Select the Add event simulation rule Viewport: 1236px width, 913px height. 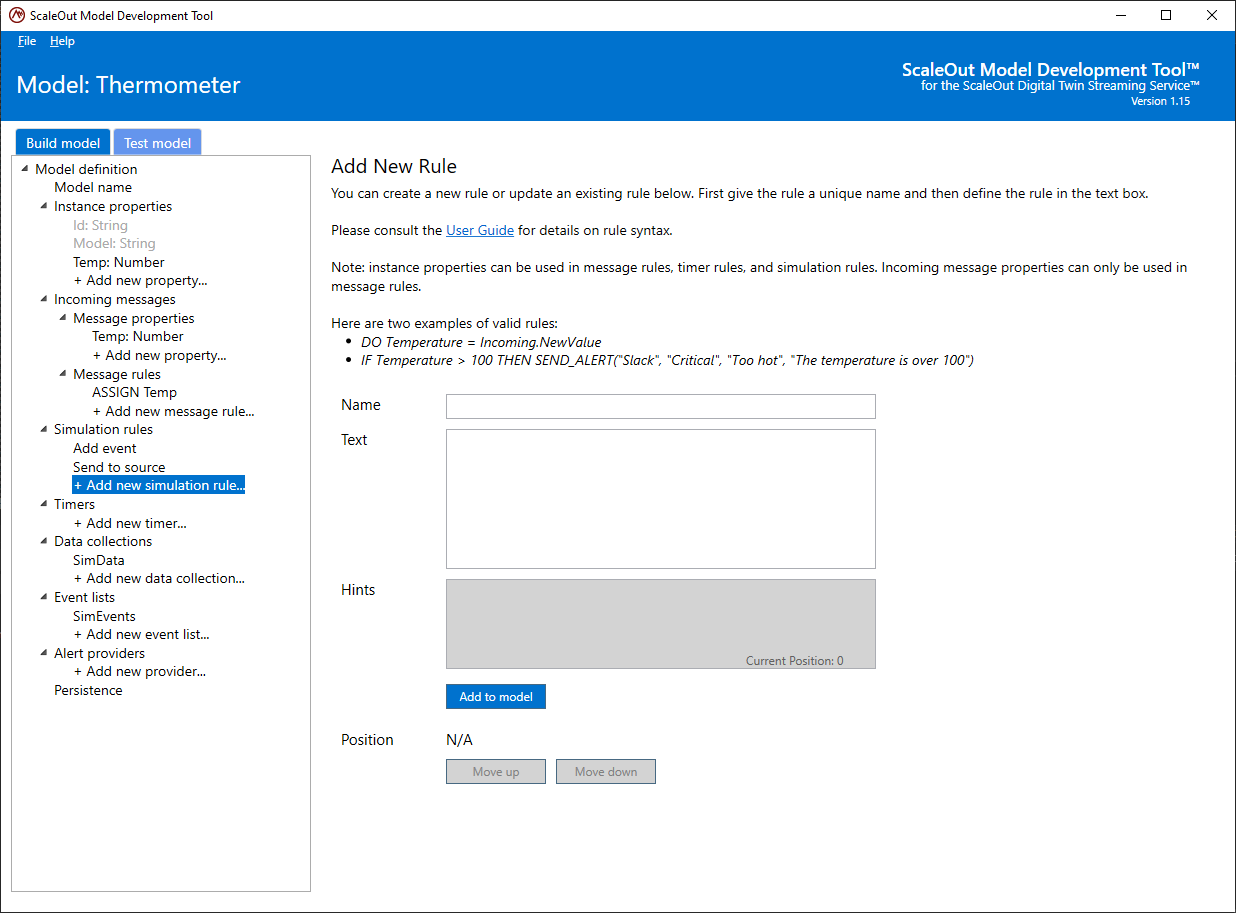pyautogui.click(x=105, y=448)
